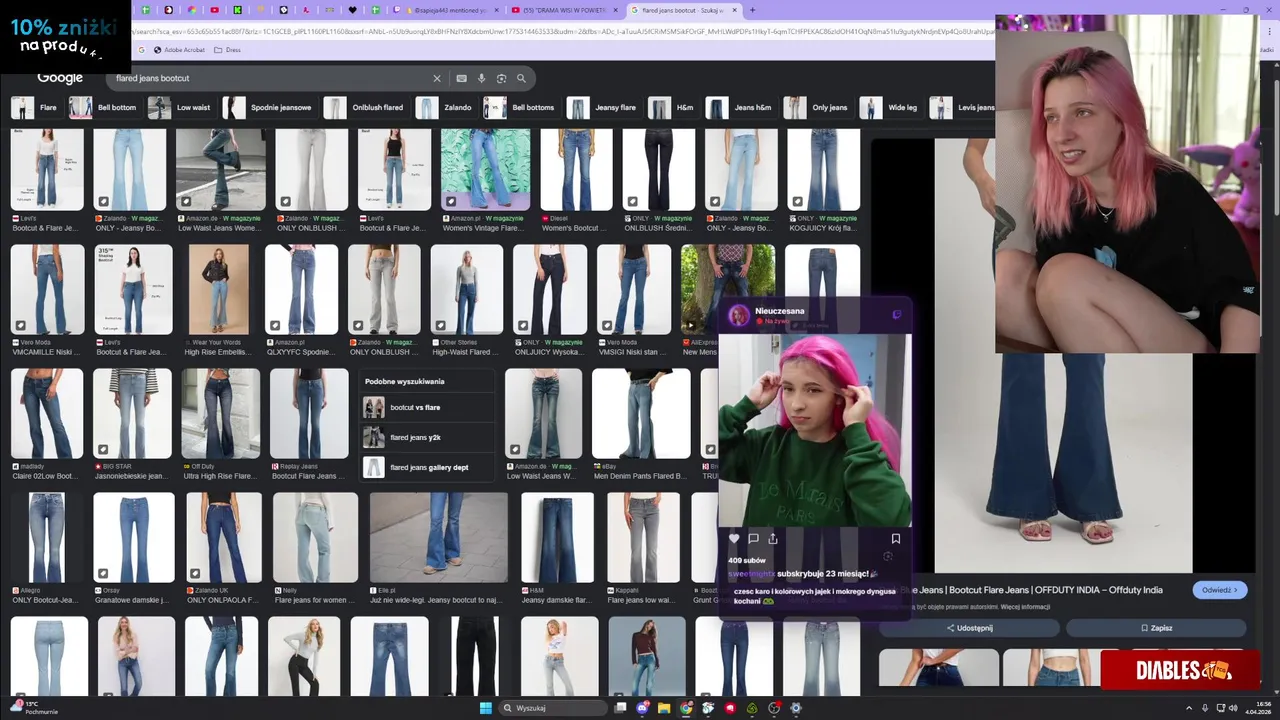Open Task View on the taskbar

point(621,708)
